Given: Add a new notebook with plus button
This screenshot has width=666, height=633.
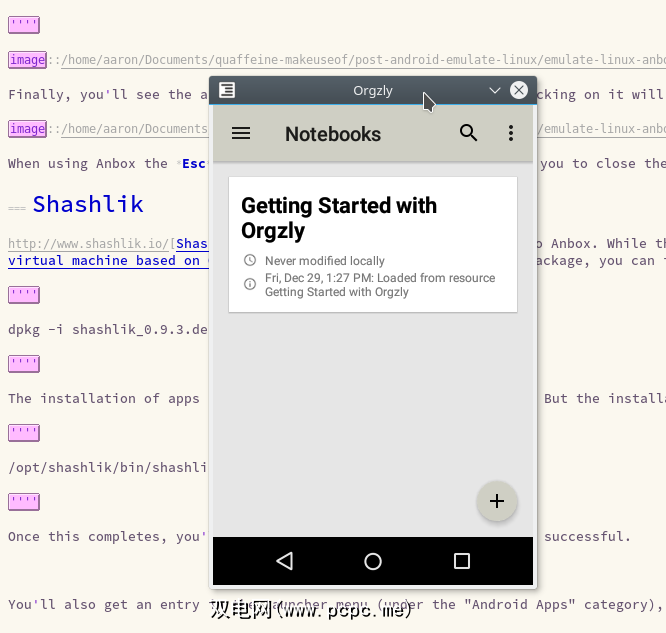Looking at the screenshot, I should [497, 501].
